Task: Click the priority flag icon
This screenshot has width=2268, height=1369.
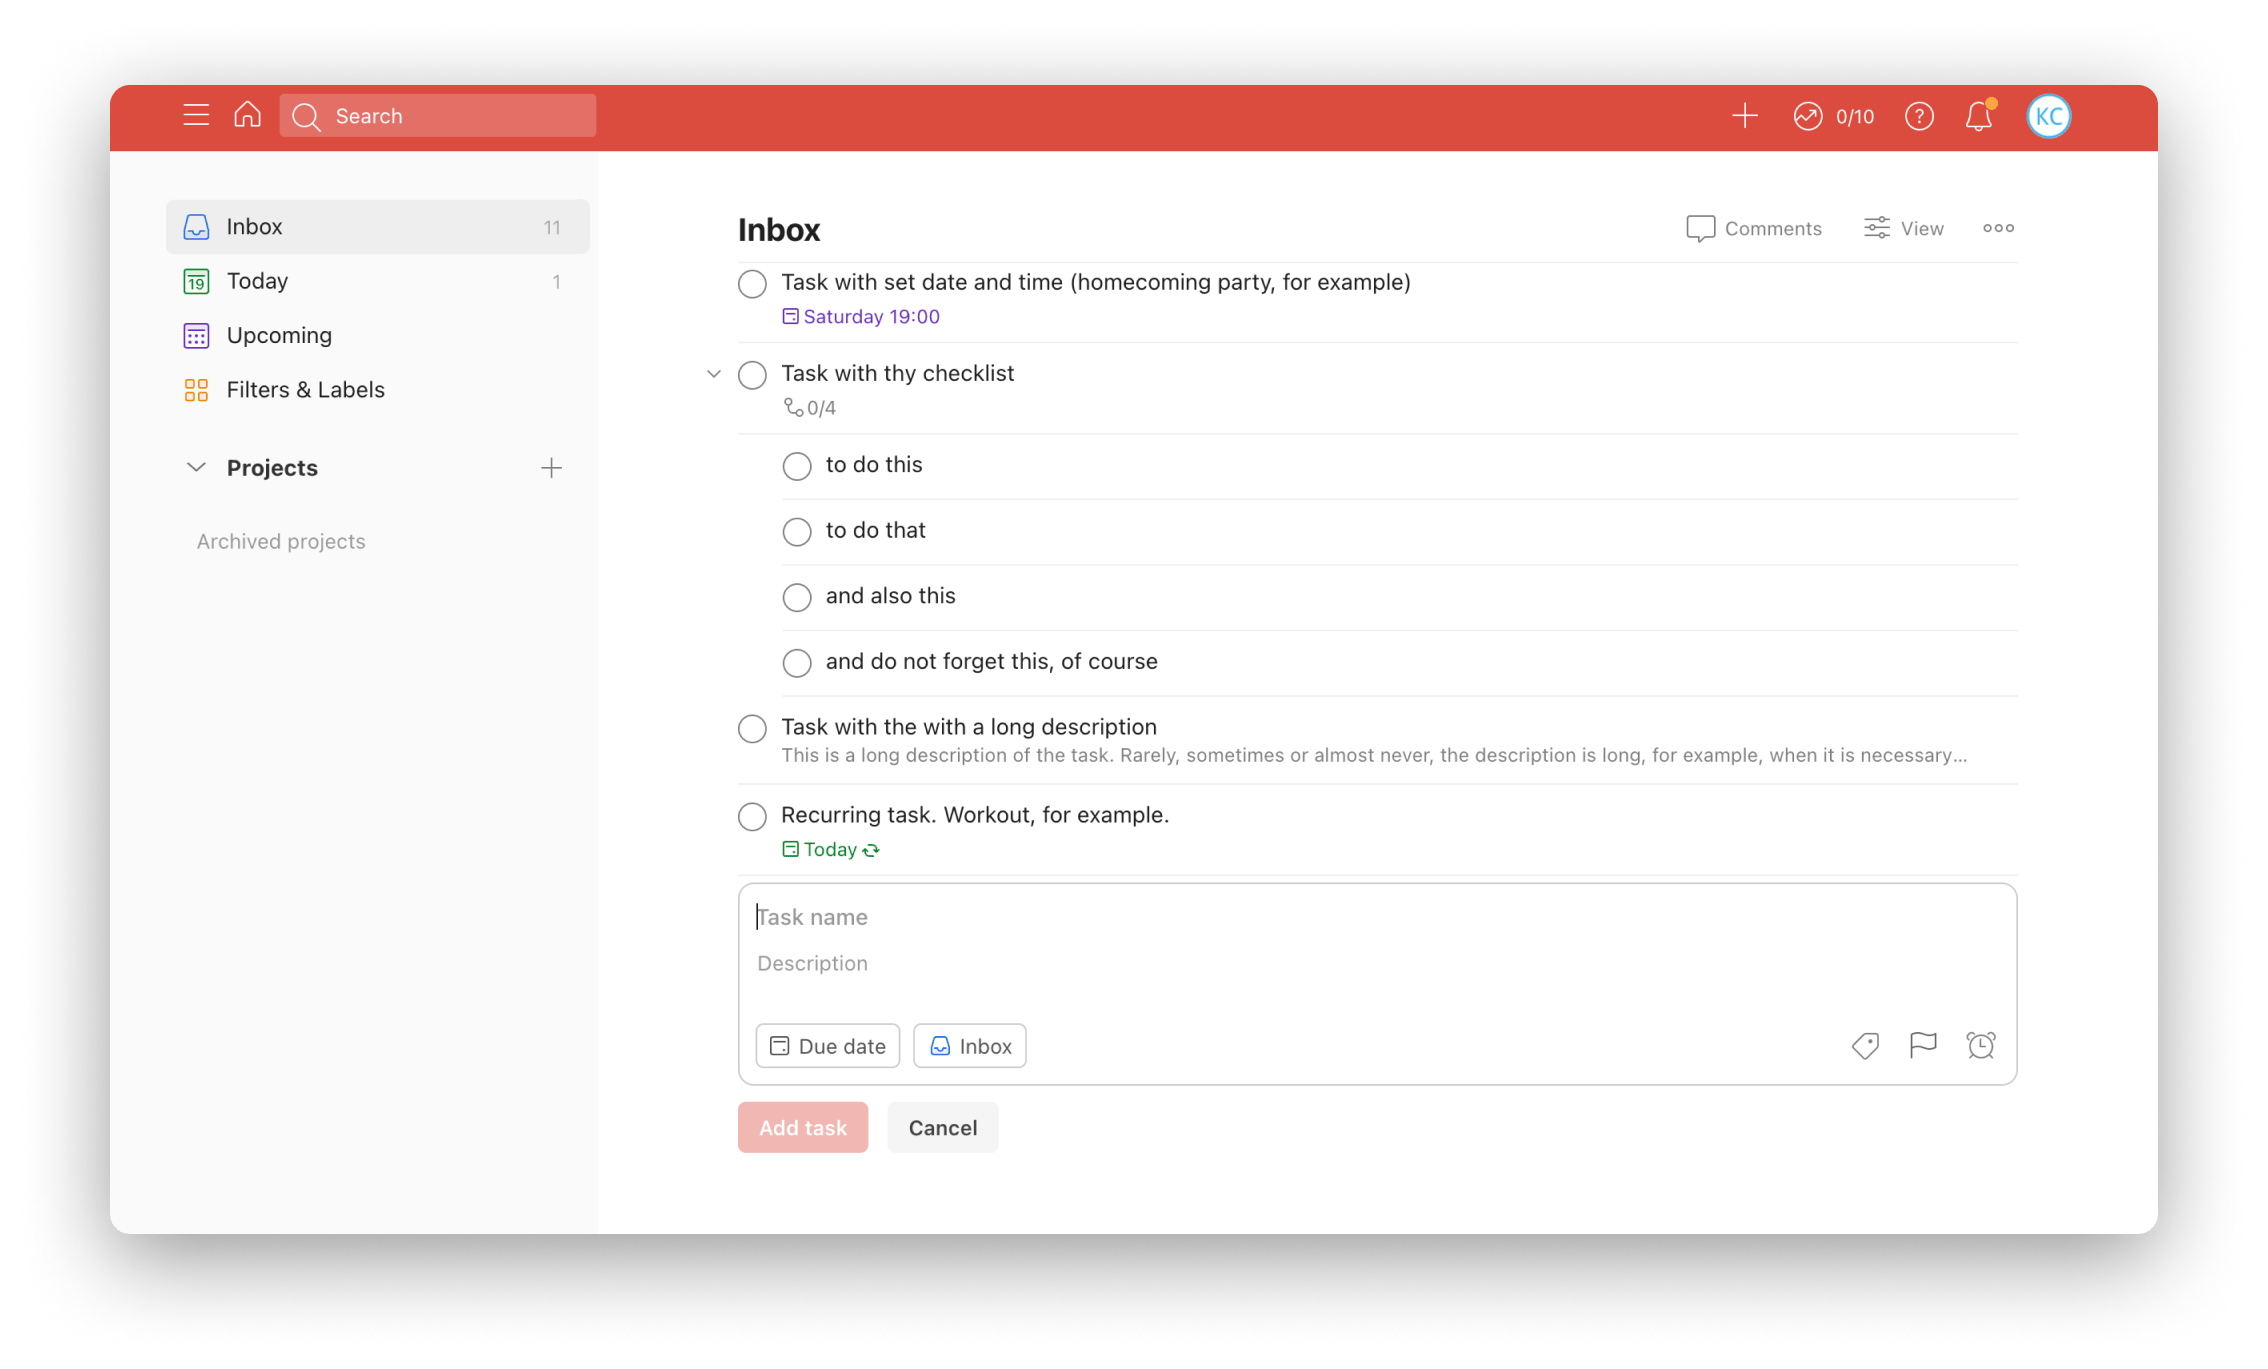Action: [1923, 1046]
